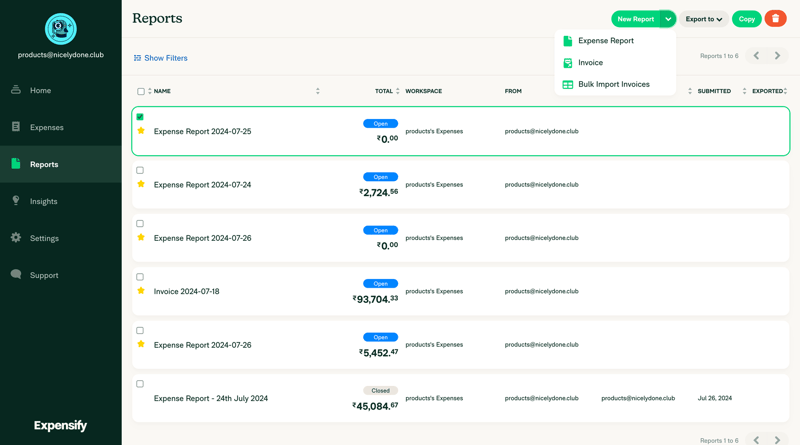Toggle star on Expense Report 2024-07-24
Screen dimensions: 800x445
(x=141, y=184)
